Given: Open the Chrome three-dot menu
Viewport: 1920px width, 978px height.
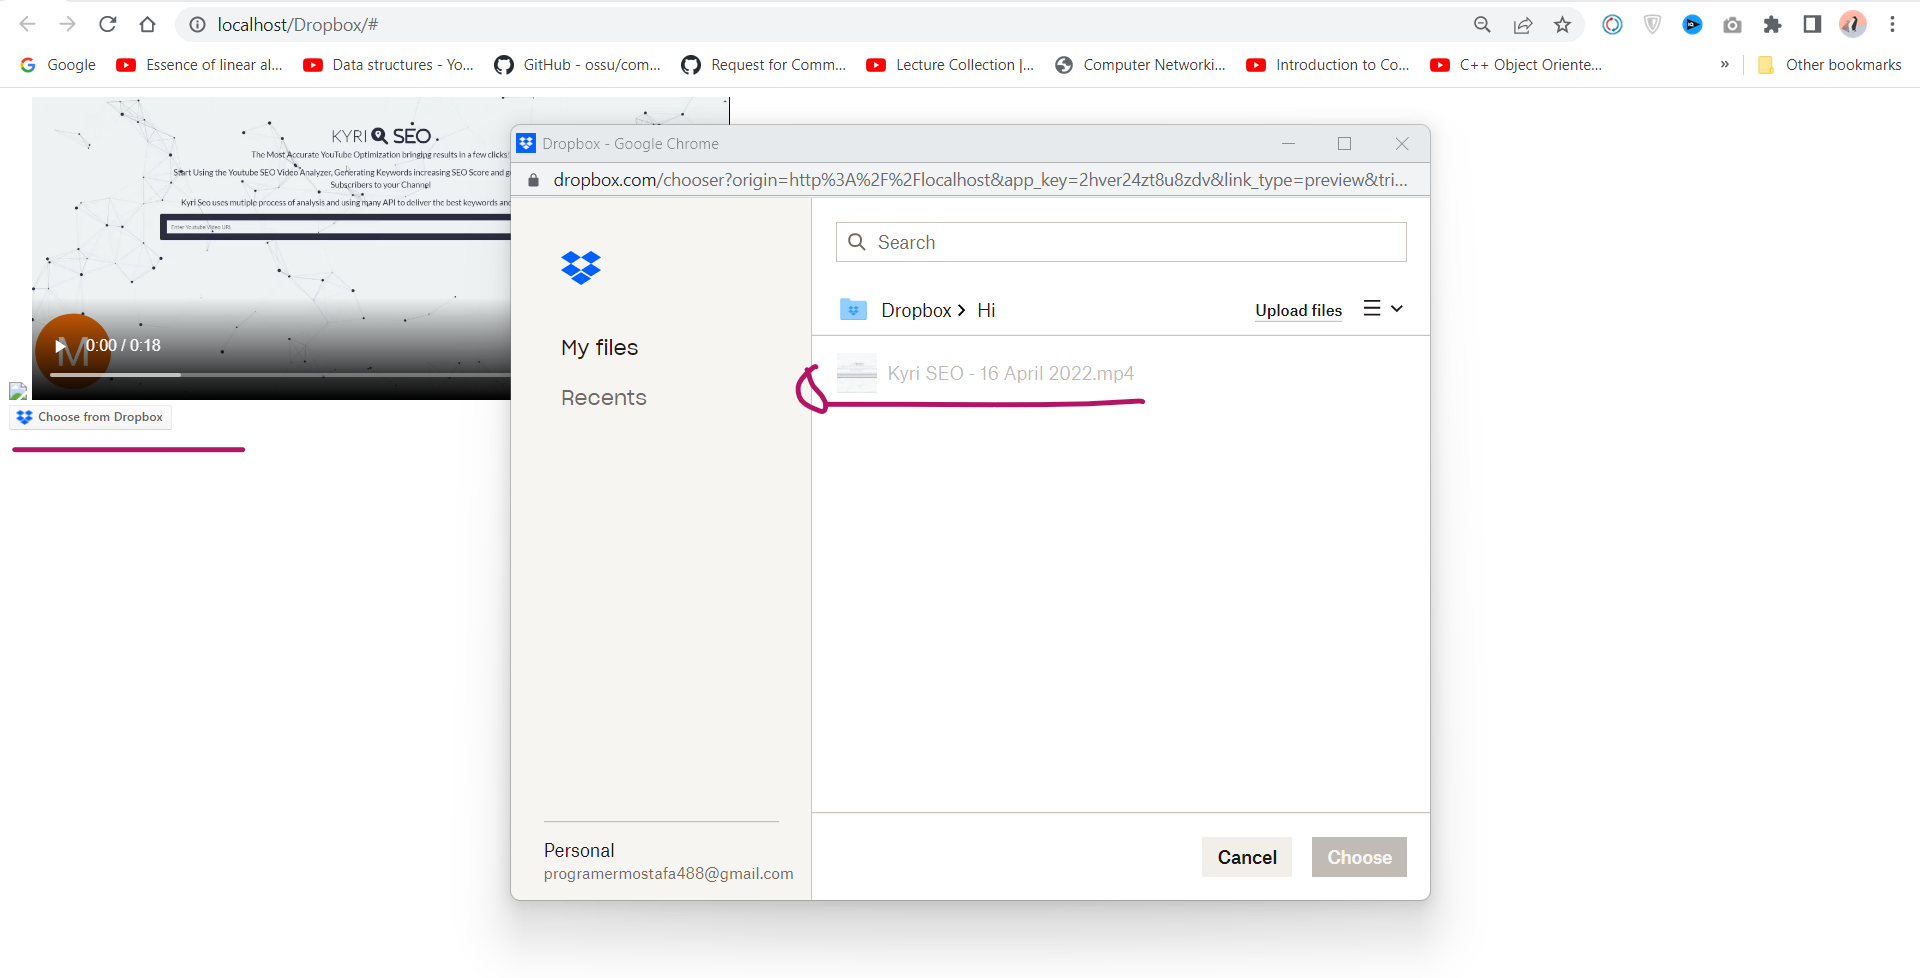Looking at the screenshot, I should 1892,25.
